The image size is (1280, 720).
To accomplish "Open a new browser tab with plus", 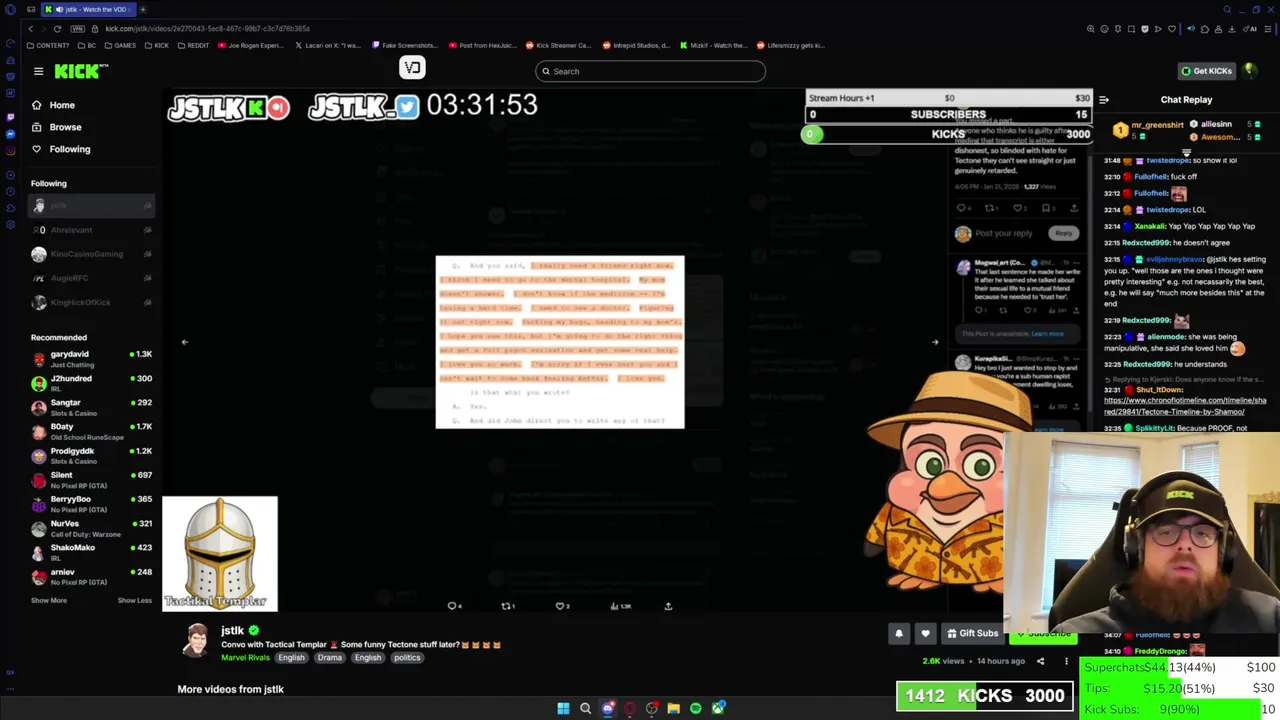I will tap(143, 9).
